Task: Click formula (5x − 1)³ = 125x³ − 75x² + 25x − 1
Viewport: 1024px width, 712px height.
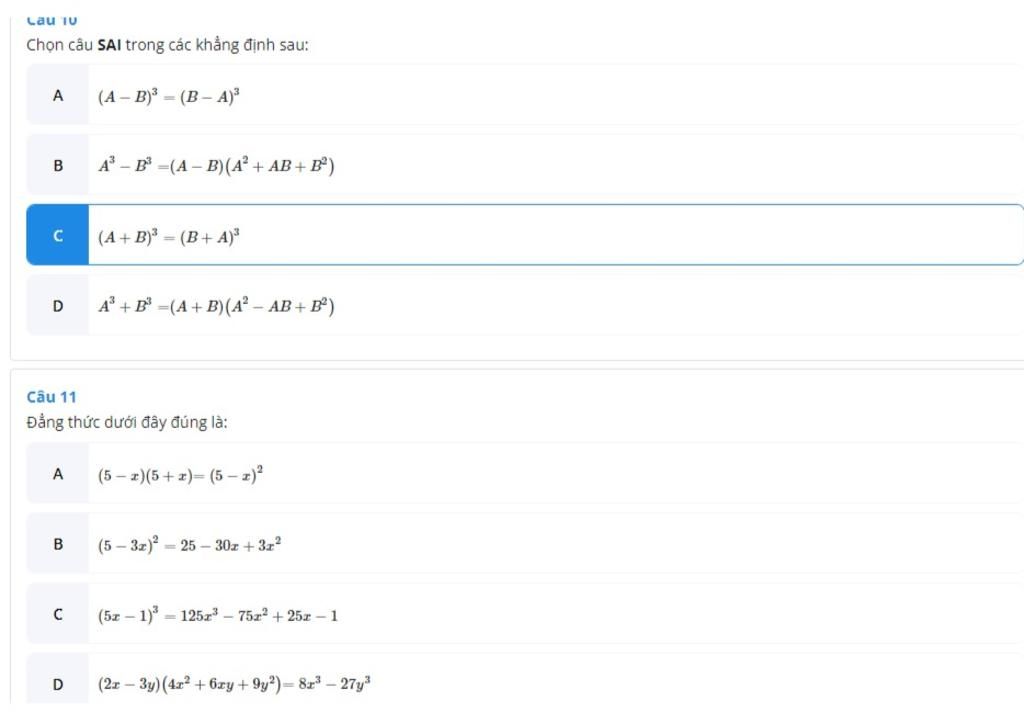Action: tap(217, 615)
